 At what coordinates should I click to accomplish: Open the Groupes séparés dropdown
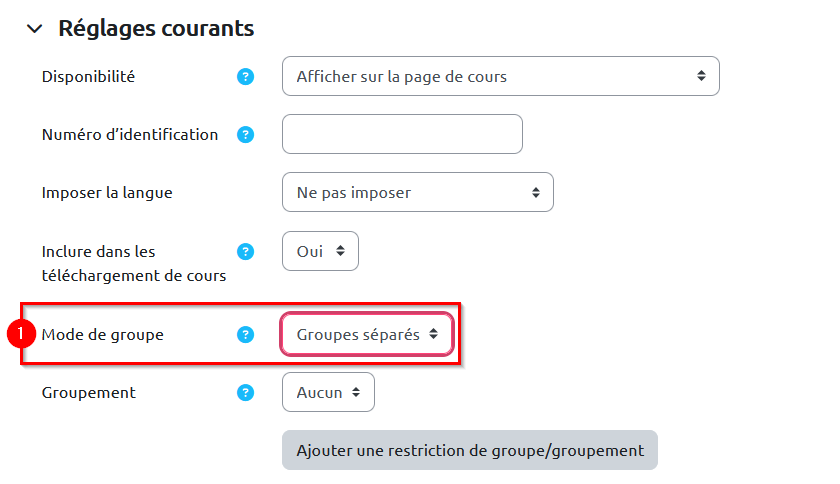367,335
